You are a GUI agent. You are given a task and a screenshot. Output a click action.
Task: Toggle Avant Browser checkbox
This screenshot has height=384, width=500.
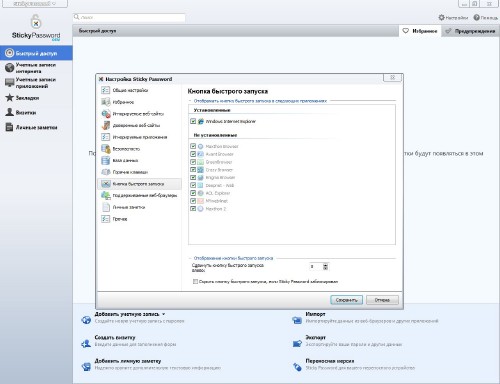[193, 154]
